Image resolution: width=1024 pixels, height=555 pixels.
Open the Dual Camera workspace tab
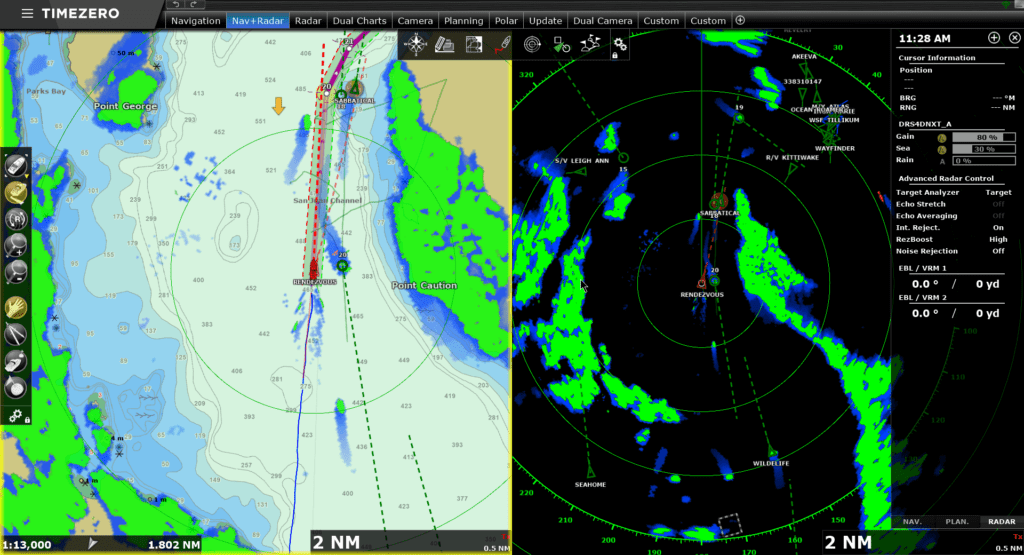click(602, 21)
